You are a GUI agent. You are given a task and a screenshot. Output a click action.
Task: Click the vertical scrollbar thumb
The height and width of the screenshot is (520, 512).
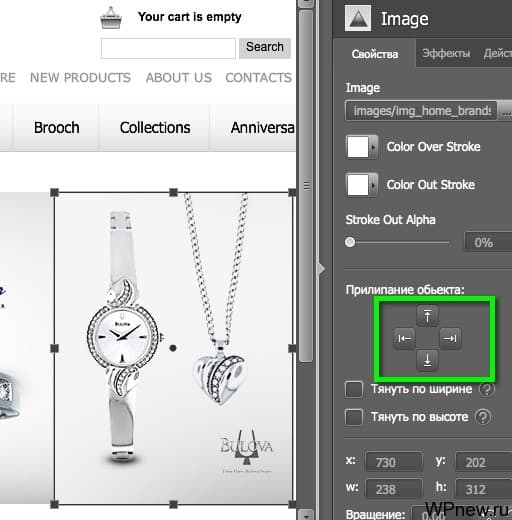coord(306,186)
